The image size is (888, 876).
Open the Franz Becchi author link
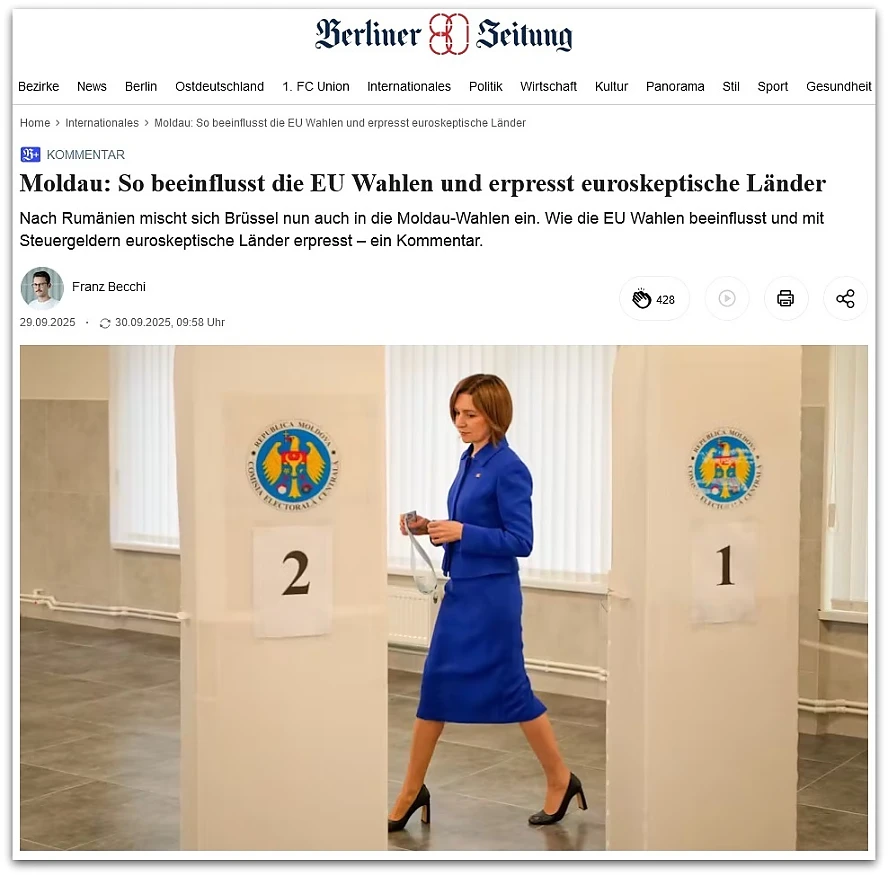click(109, 287)
